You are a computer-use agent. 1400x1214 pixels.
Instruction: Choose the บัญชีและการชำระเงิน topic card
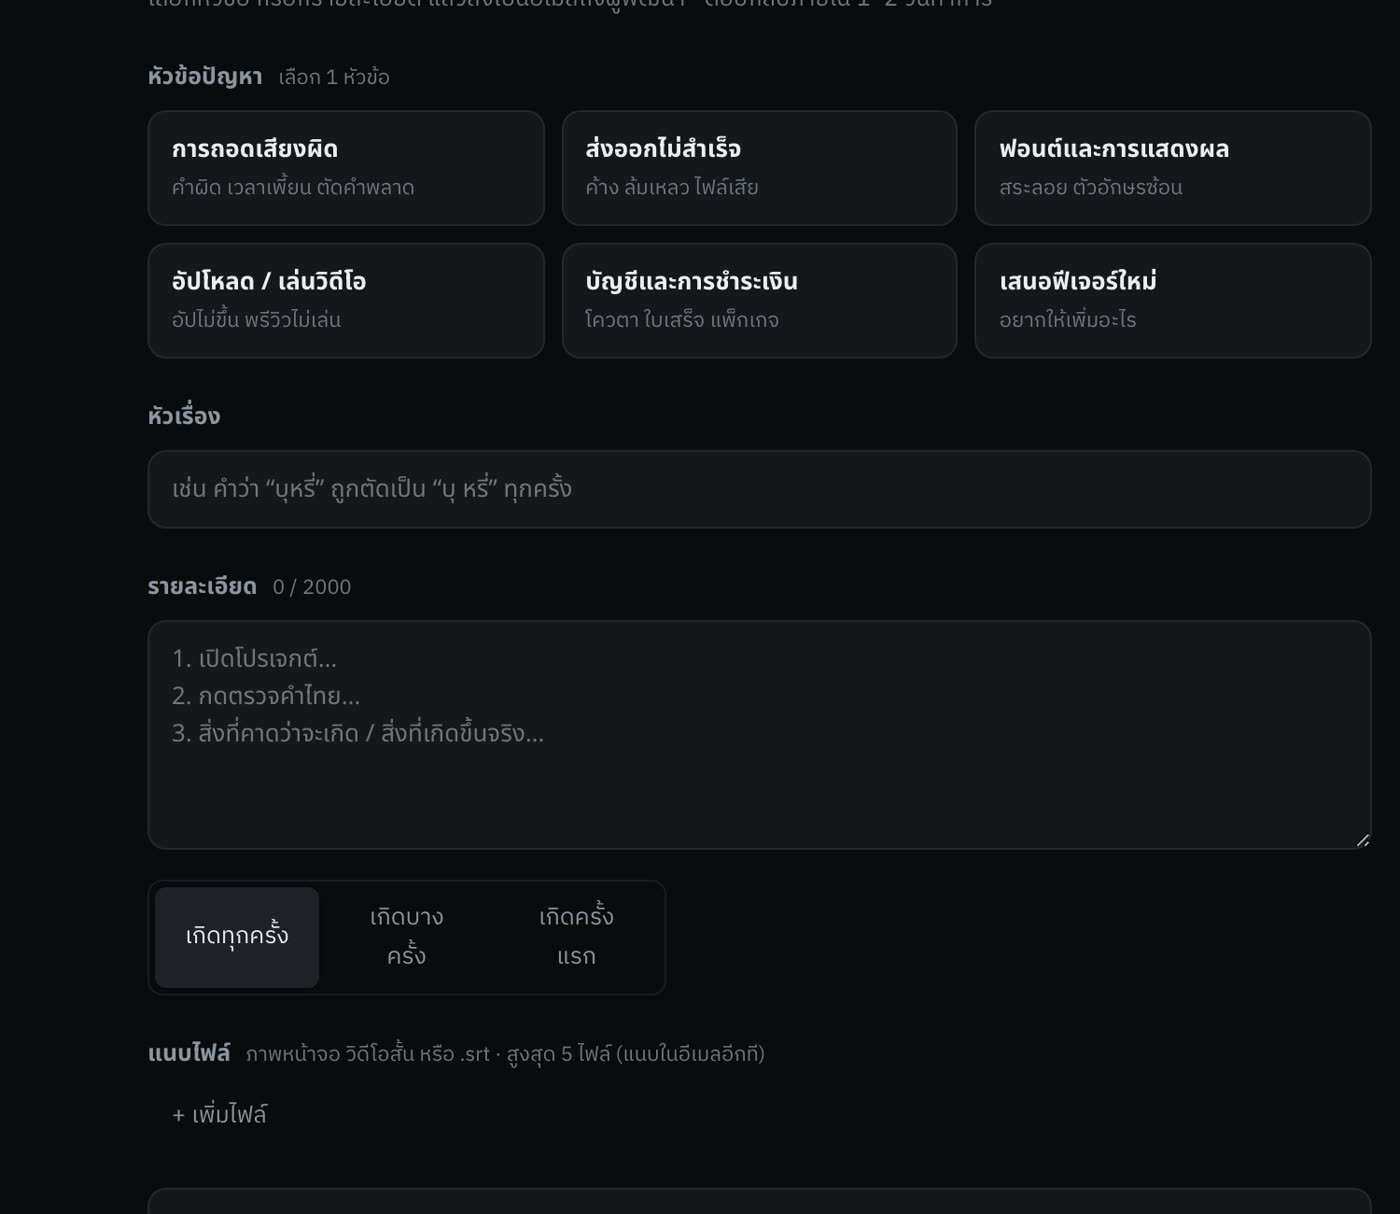click(x=759, y=301)
